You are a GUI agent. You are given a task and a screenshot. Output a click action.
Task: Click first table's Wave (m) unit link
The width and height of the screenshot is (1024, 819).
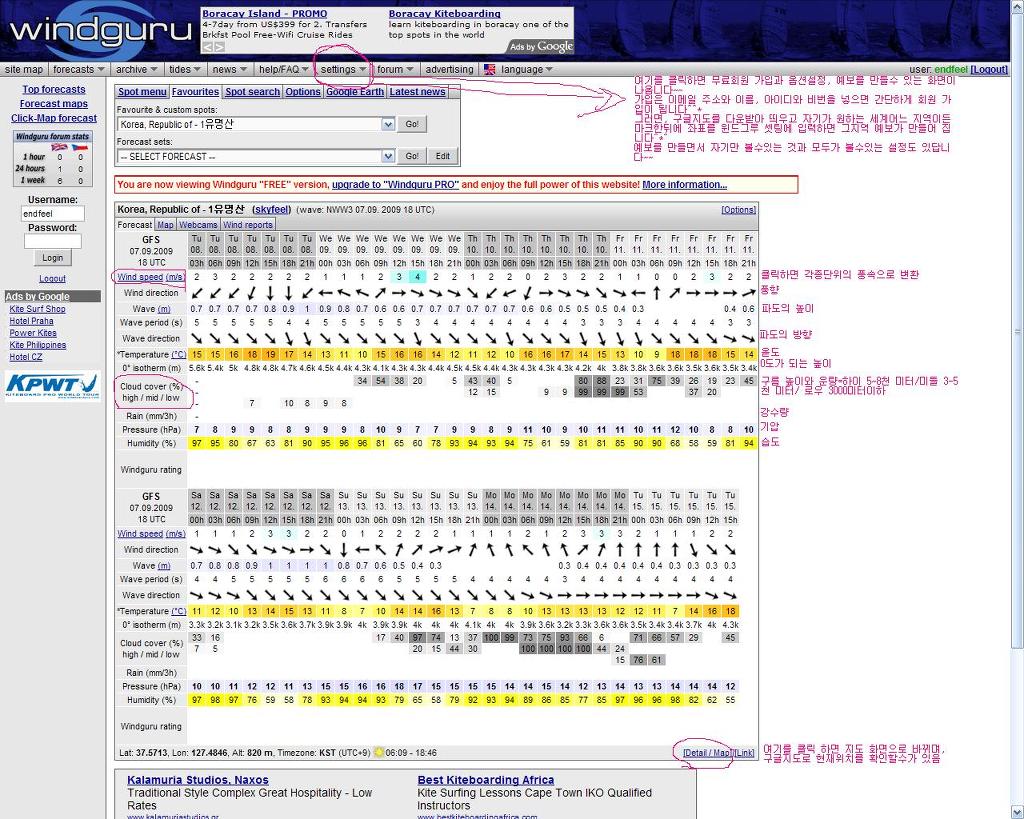[164, 309]
